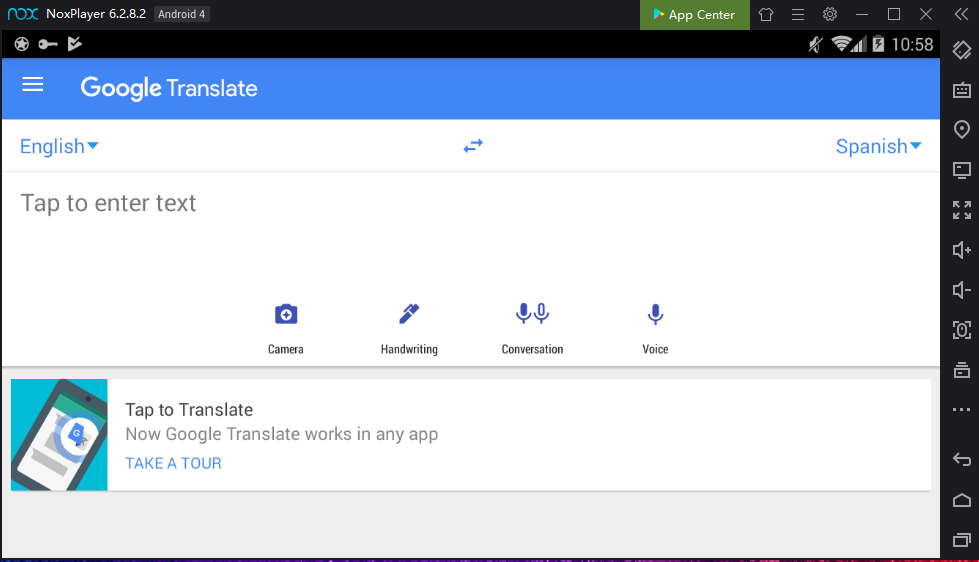Open the keyboard control sidebar icon
The height and width of the screenshot is (562, 979).
coord(962,90)
